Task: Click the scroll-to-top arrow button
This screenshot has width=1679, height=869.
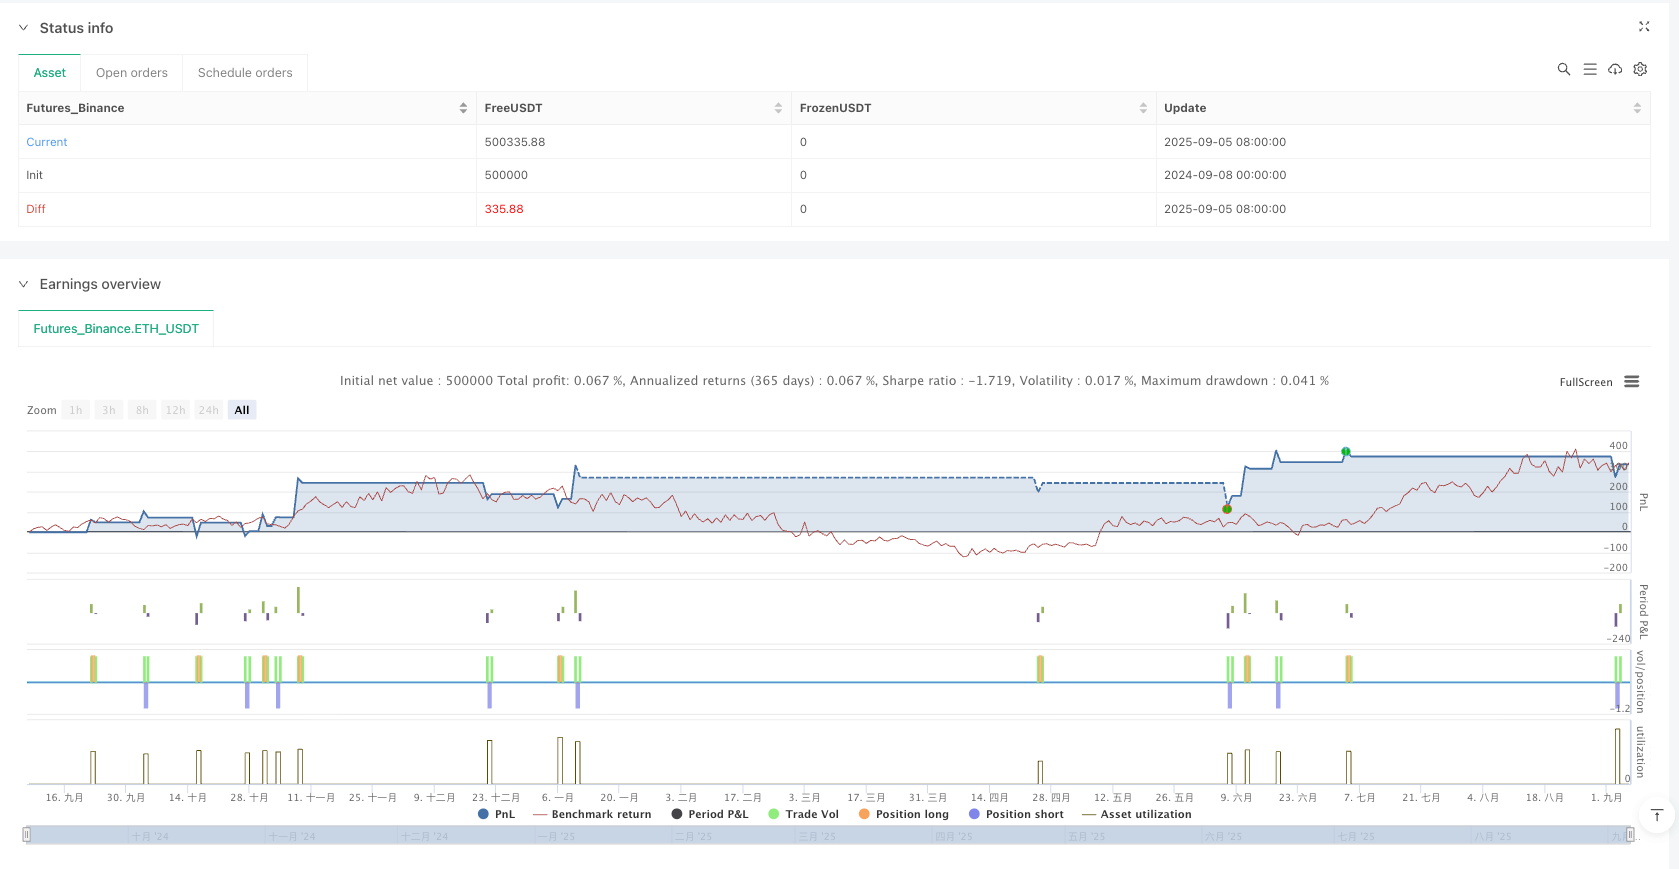Action: coord(1657,815)
